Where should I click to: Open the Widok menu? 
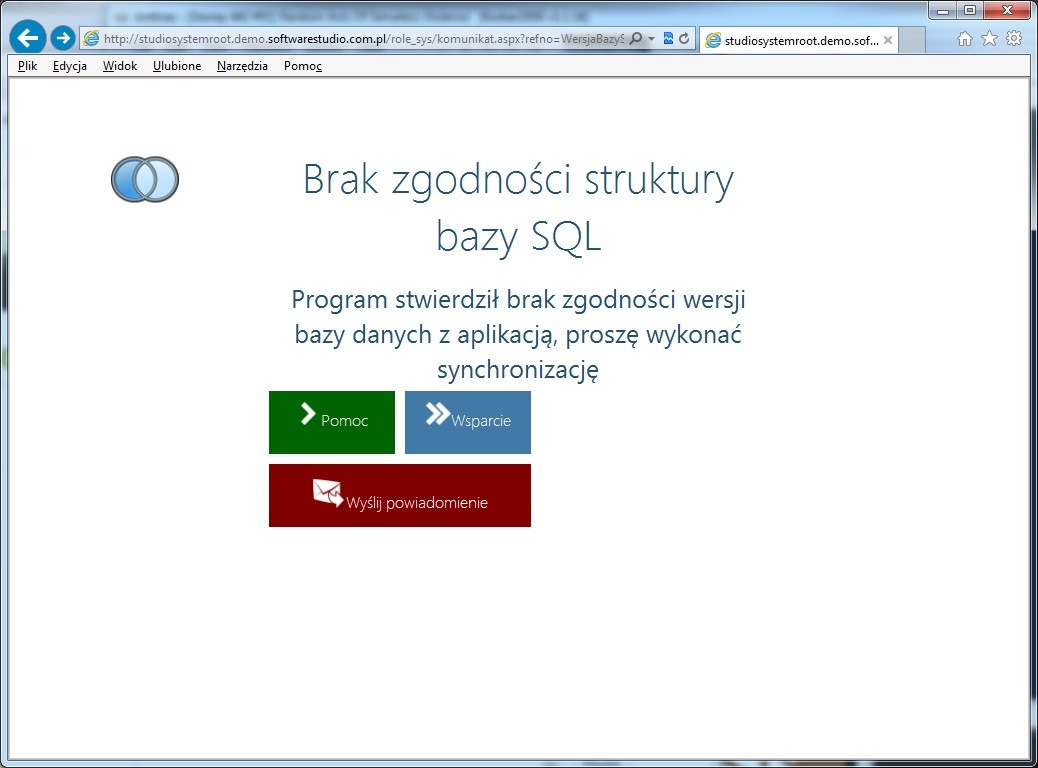point(120,66)
